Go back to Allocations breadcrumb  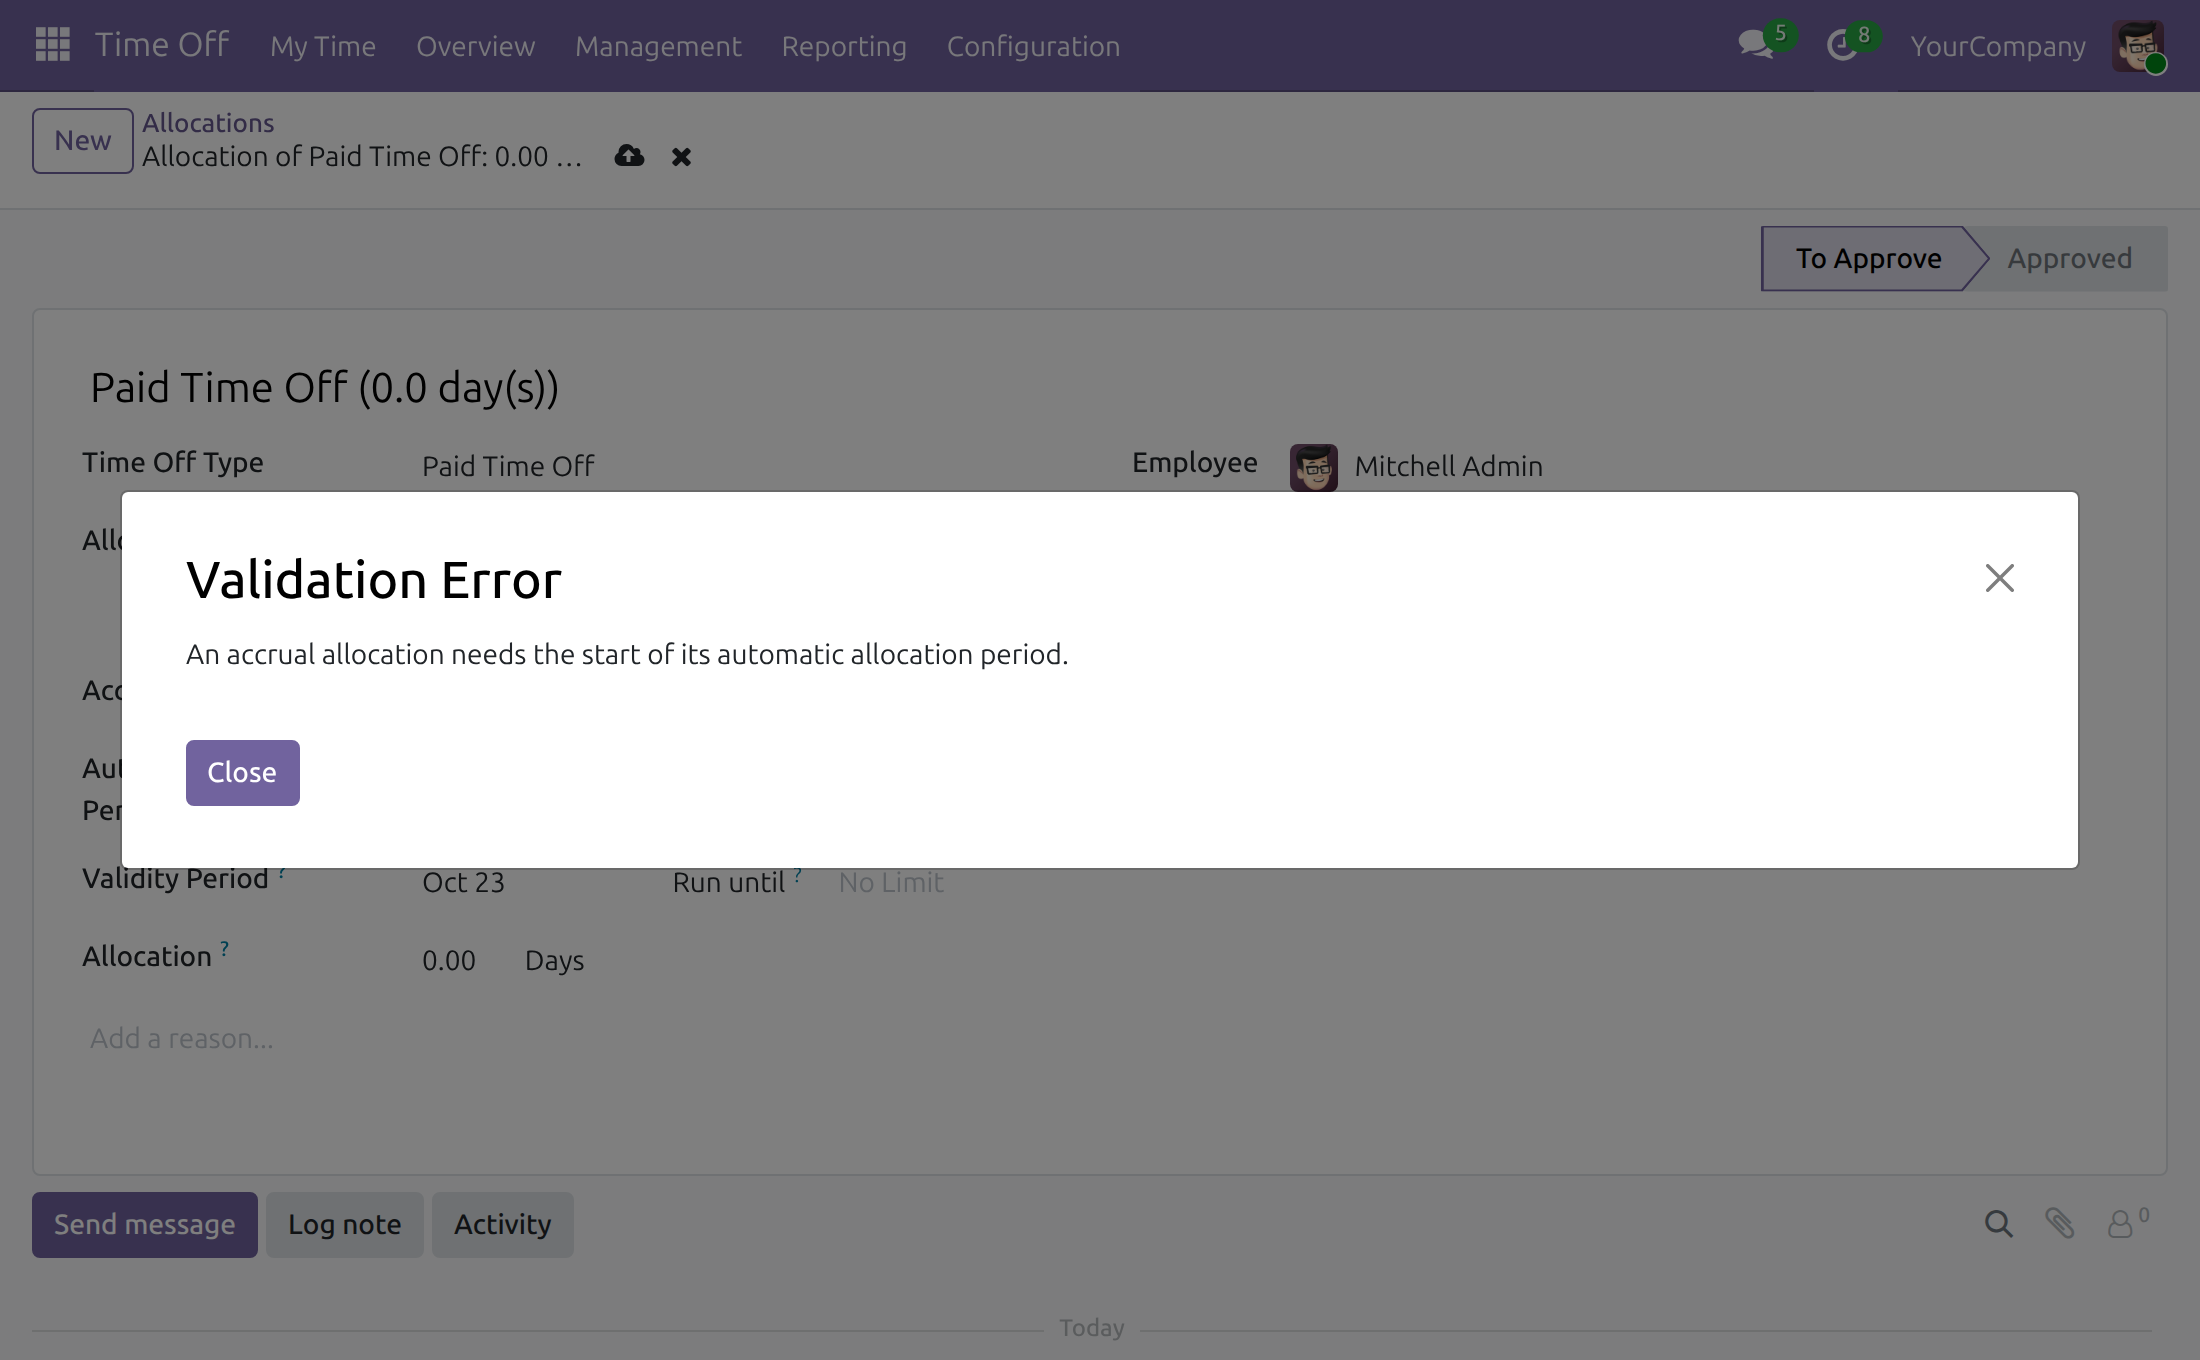click(208, 123)
